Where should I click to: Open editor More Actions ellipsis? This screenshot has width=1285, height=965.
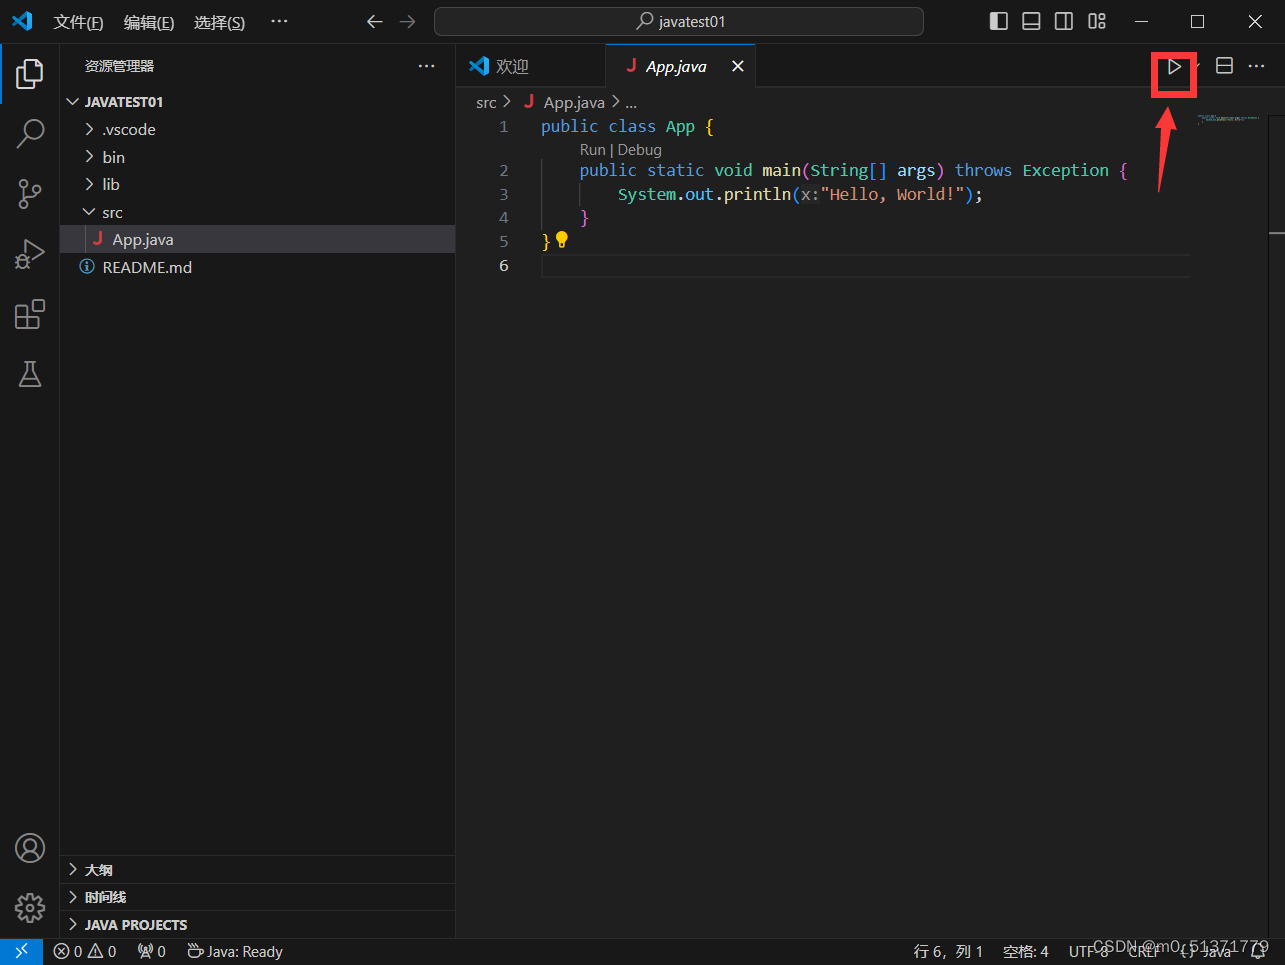(x=1257, y=66)
